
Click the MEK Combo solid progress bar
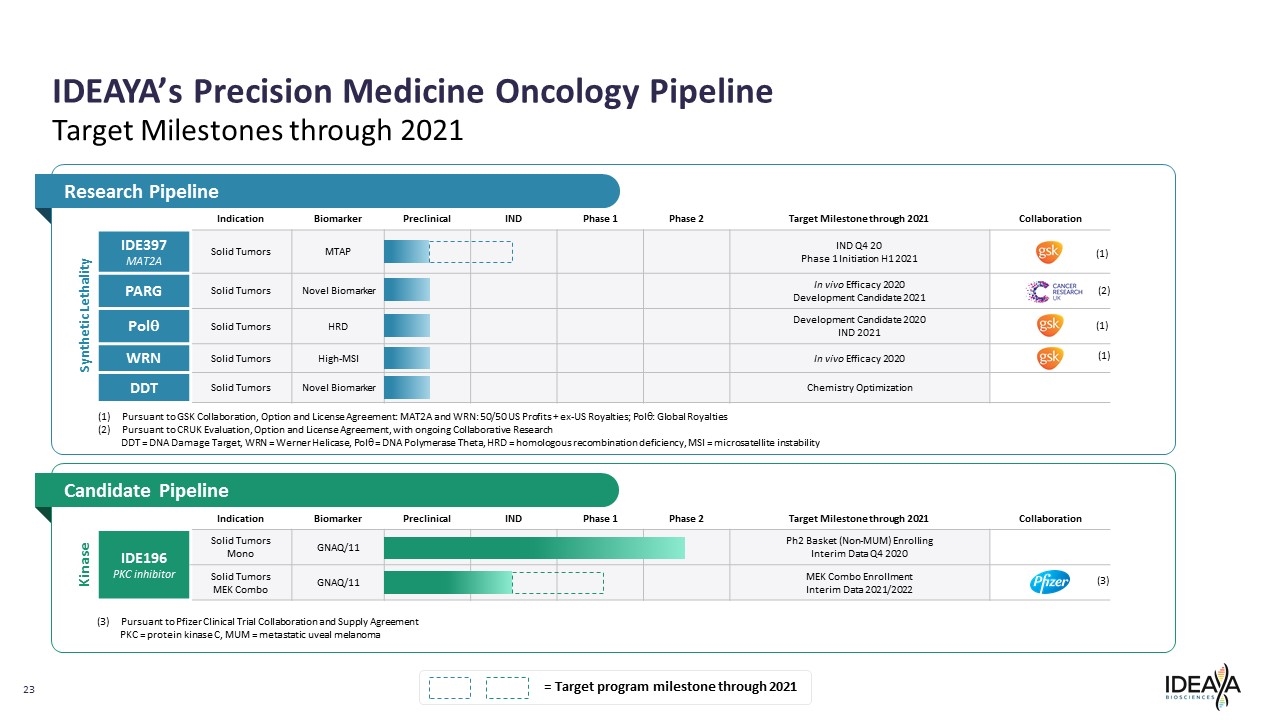pos(448,582)
